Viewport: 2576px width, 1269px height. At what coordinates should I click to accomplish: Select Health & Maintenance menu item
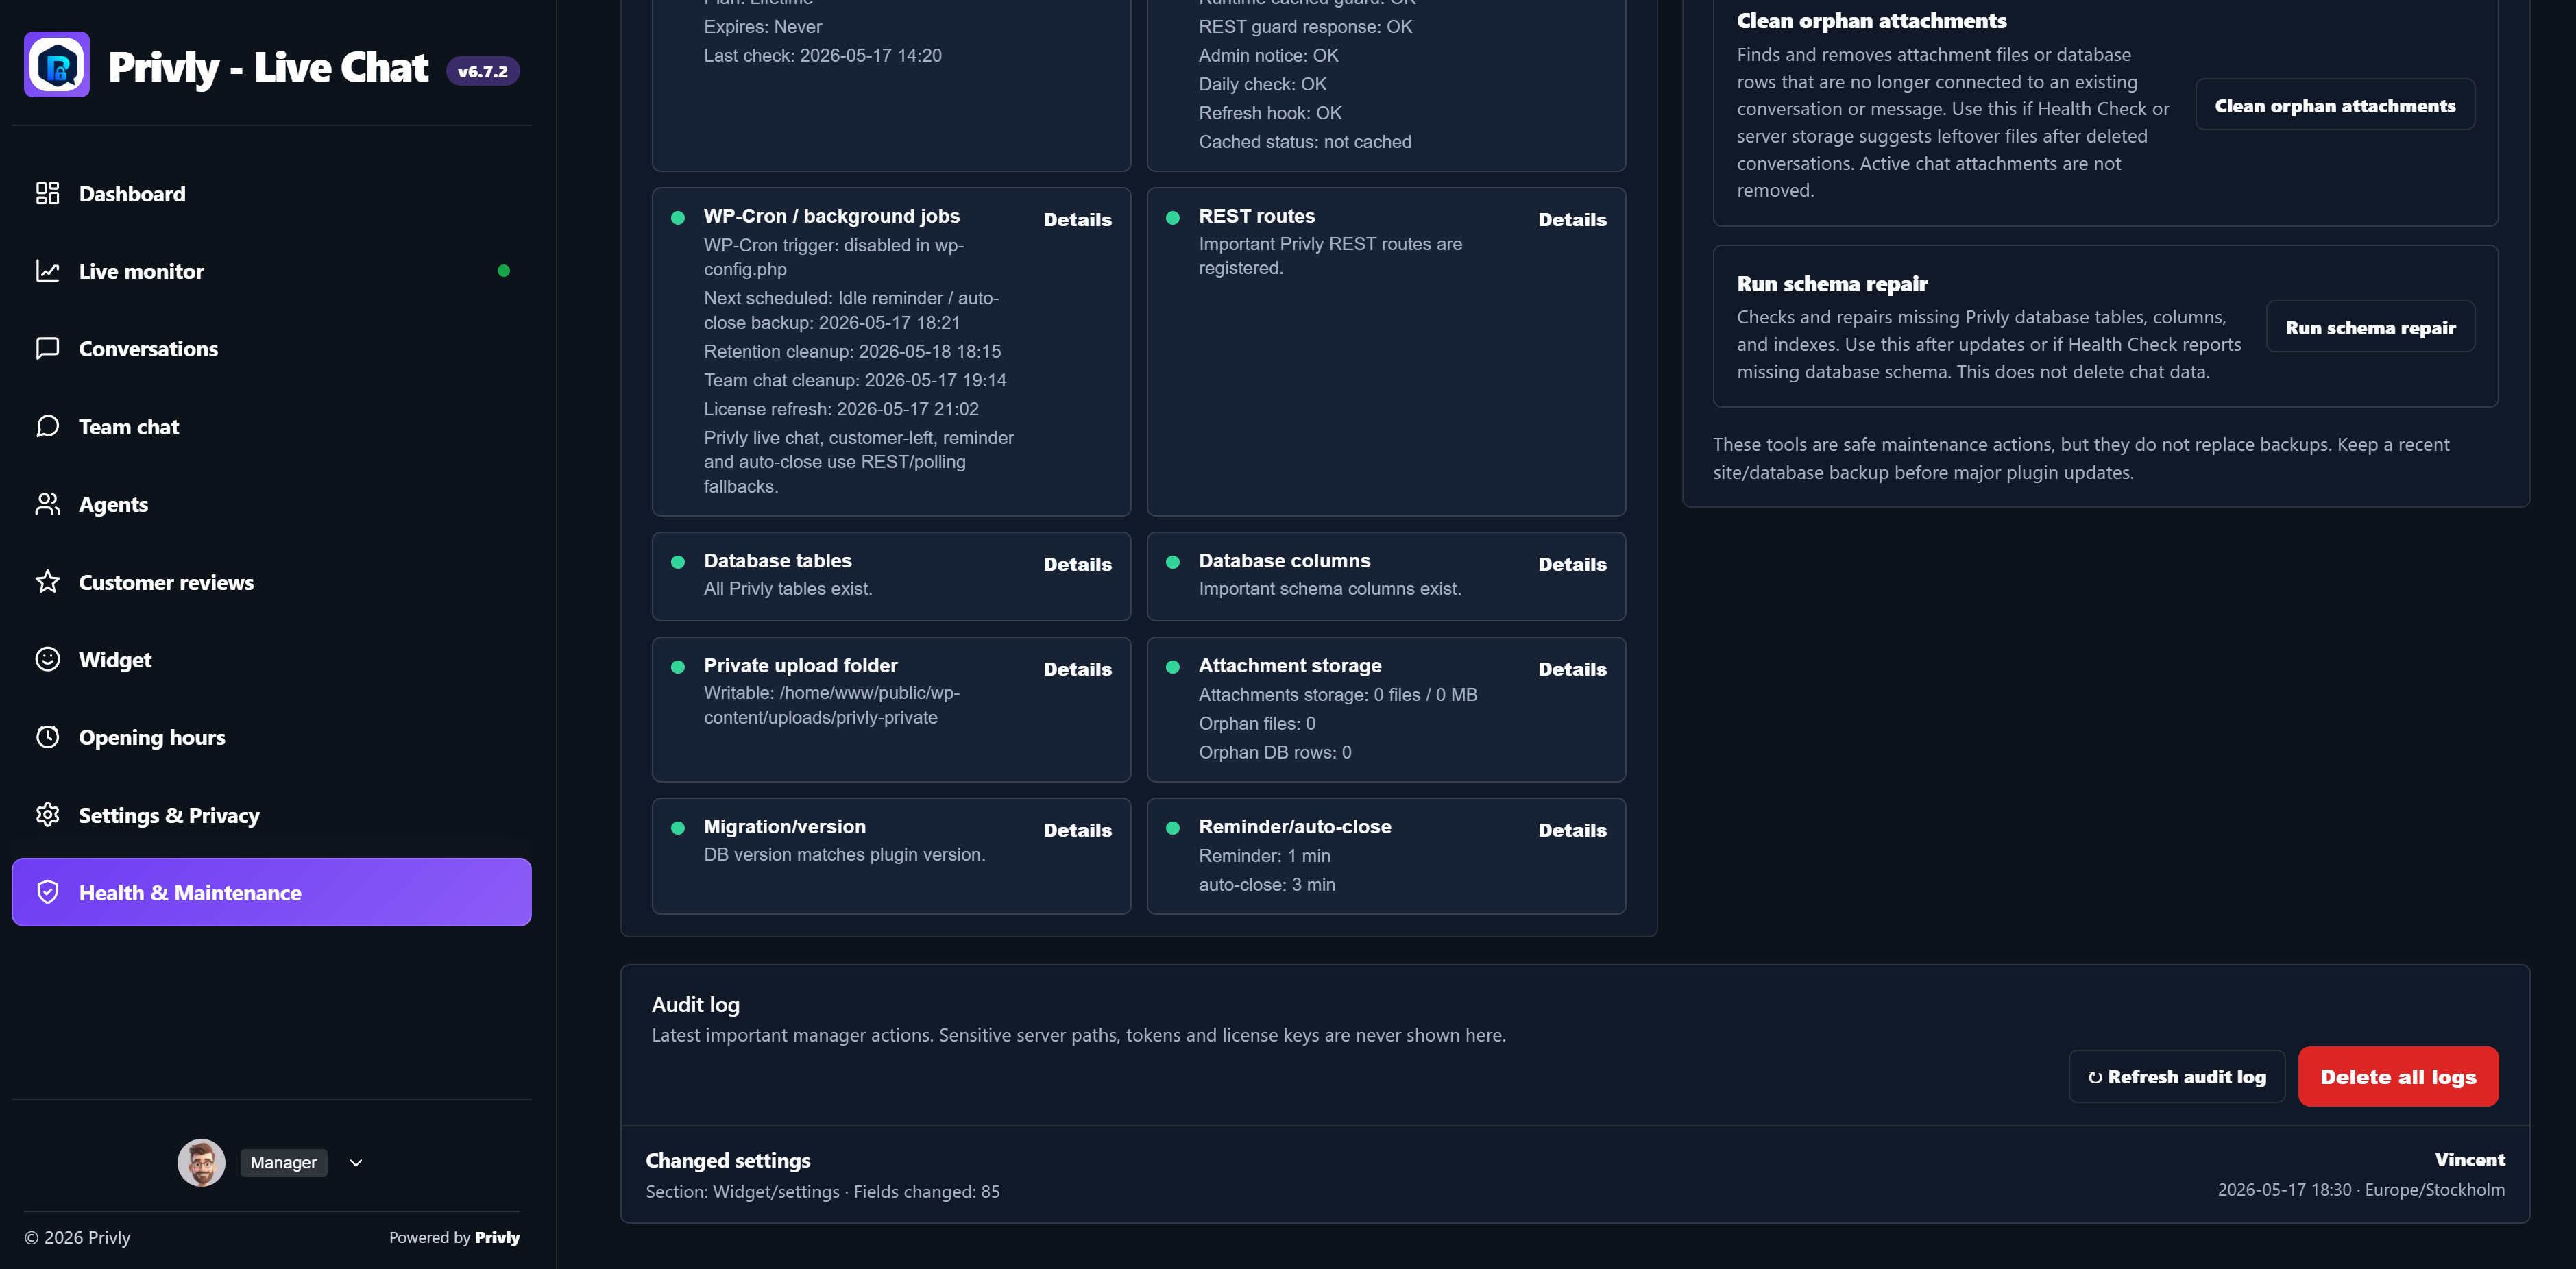(272, 892)
